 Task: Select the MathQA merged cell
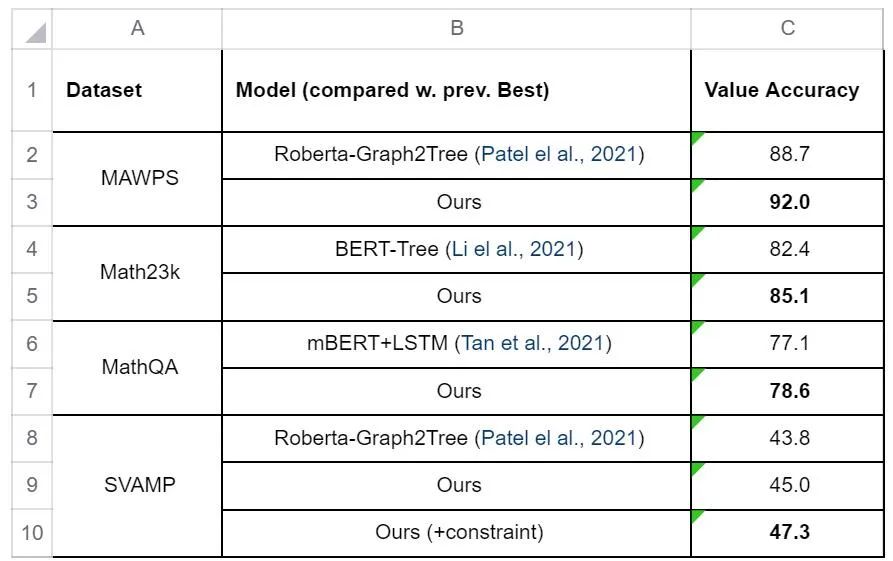click(x=137, y=367)
